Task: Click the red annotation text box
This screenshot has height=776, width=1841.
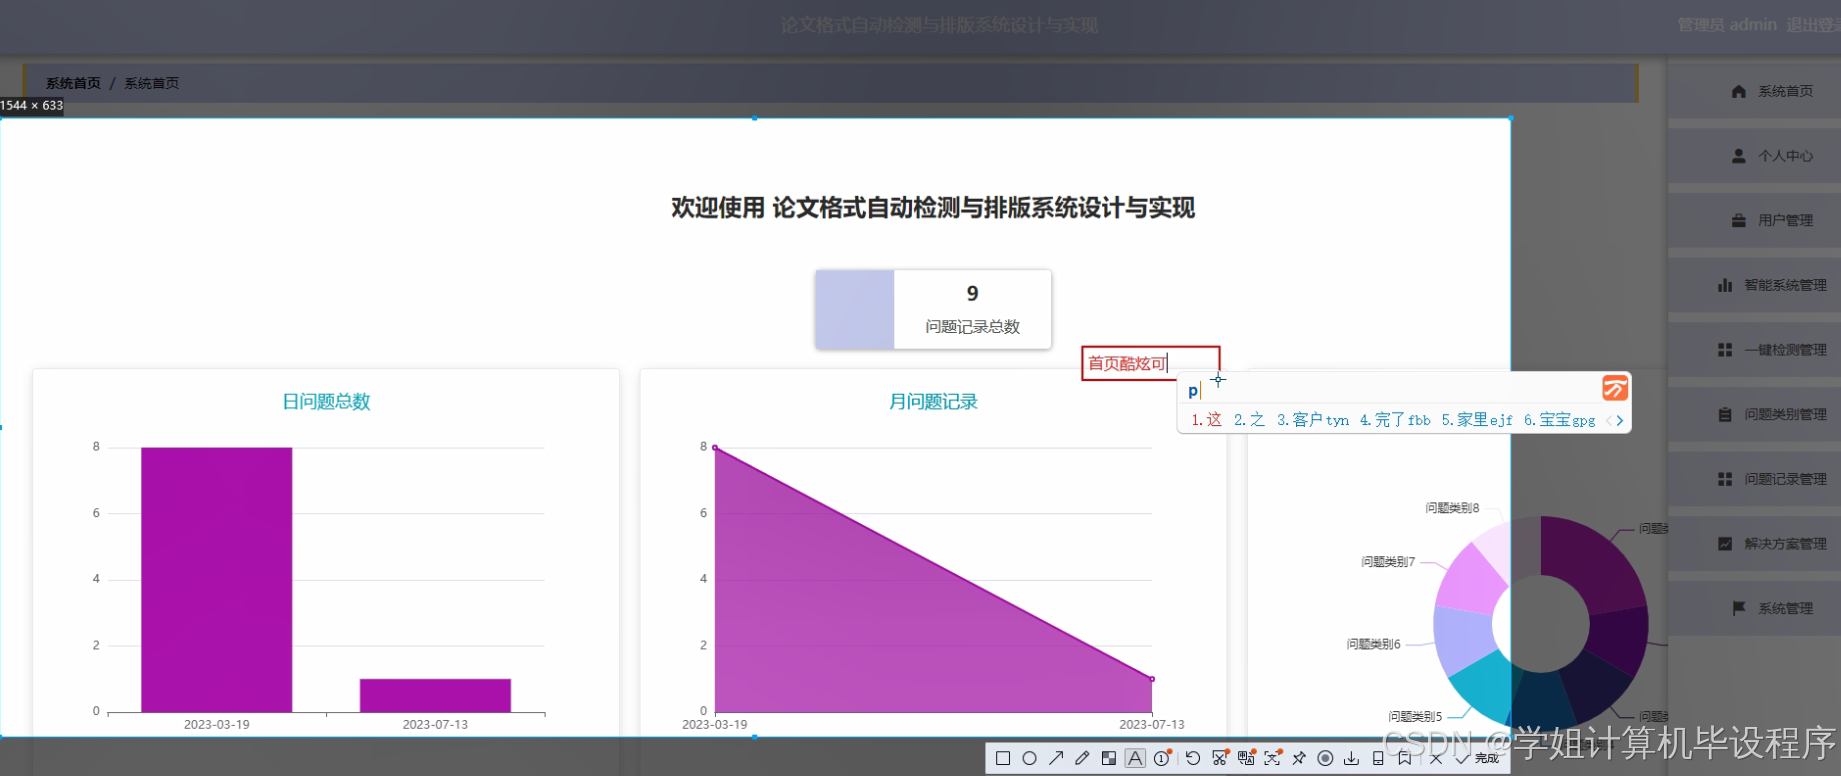Action: pyautogui.click(x=1151, y=363)
